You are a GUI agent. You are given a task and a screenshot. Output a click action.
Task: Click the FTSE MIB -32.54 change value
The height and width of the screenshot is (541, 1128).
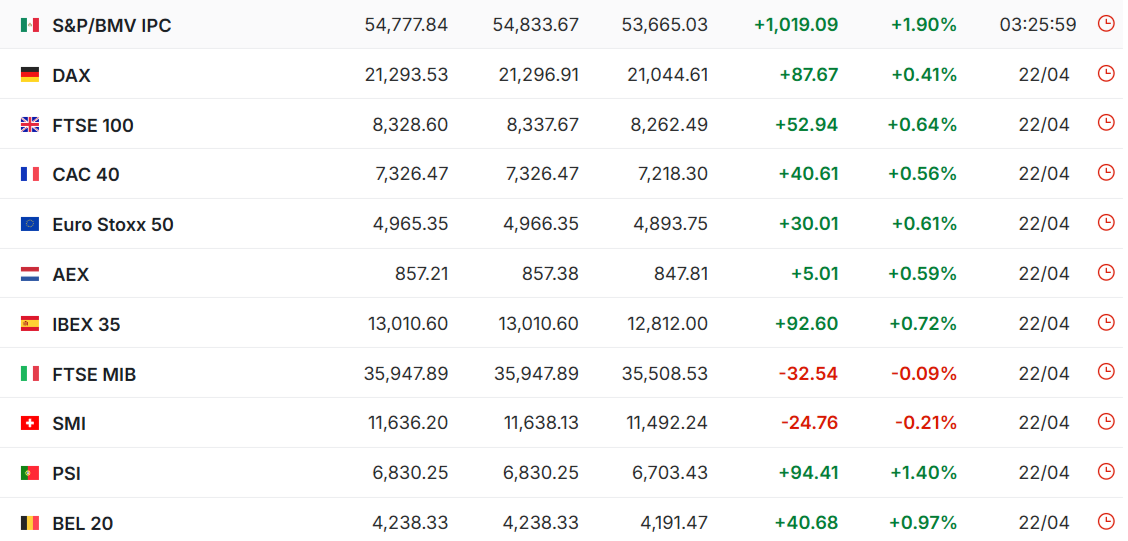(x=809, y=374)
